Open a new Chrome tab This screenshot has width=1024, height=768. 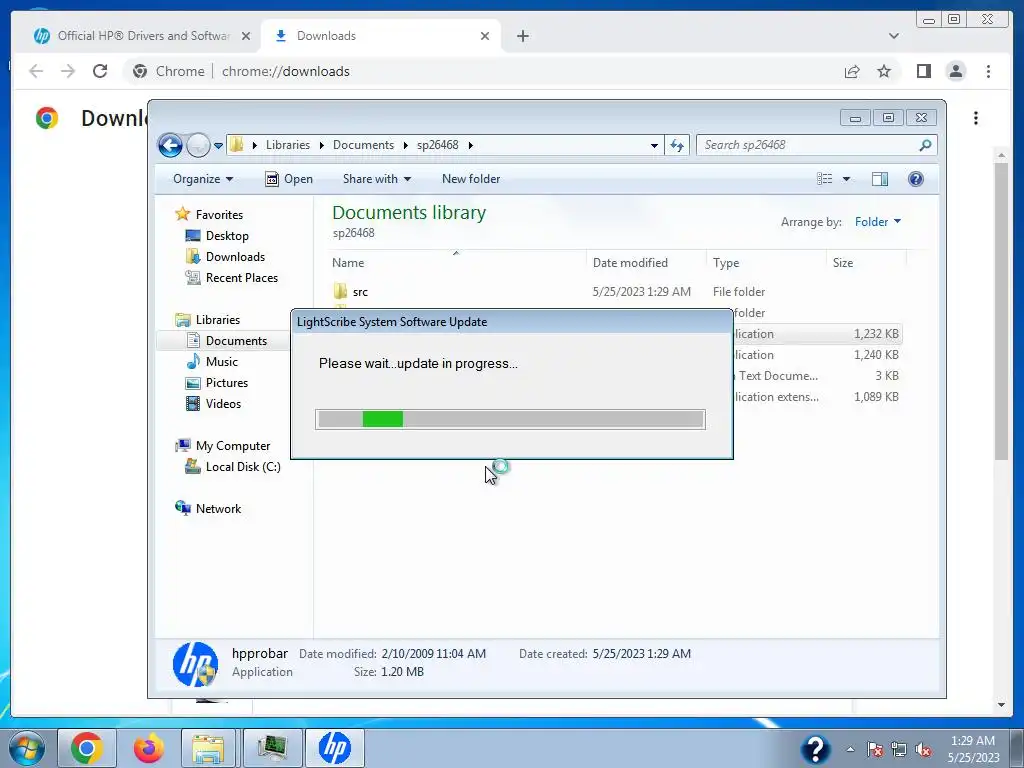522,36
